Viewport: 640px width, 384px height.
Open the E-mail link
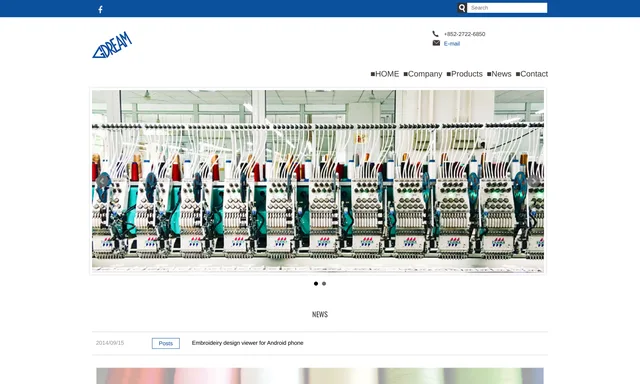click(x=452, y=44)
